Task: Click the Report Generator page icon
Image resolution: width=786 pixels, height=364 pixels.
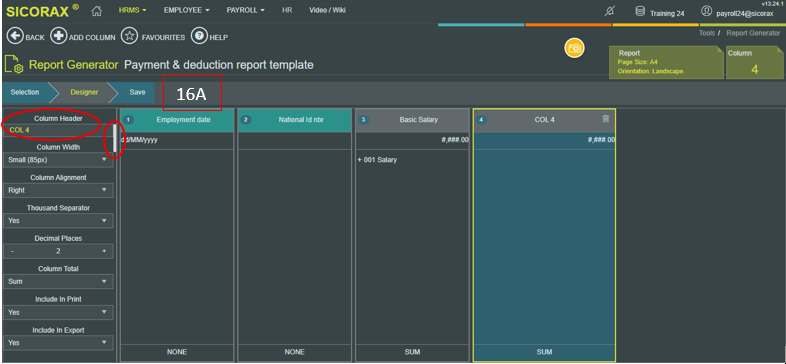Action: click(14, 65)
